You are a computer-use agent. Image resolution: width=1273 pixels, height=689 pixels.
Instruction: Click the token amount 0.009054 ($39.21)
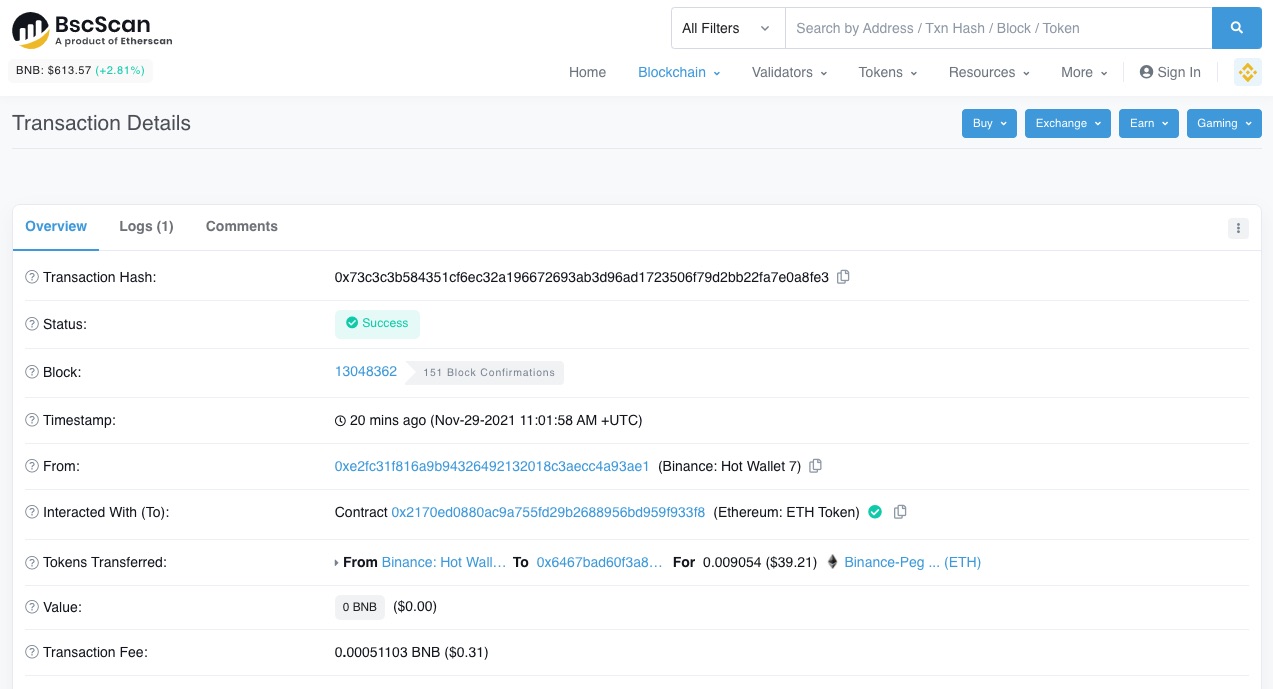click(760, 562)
